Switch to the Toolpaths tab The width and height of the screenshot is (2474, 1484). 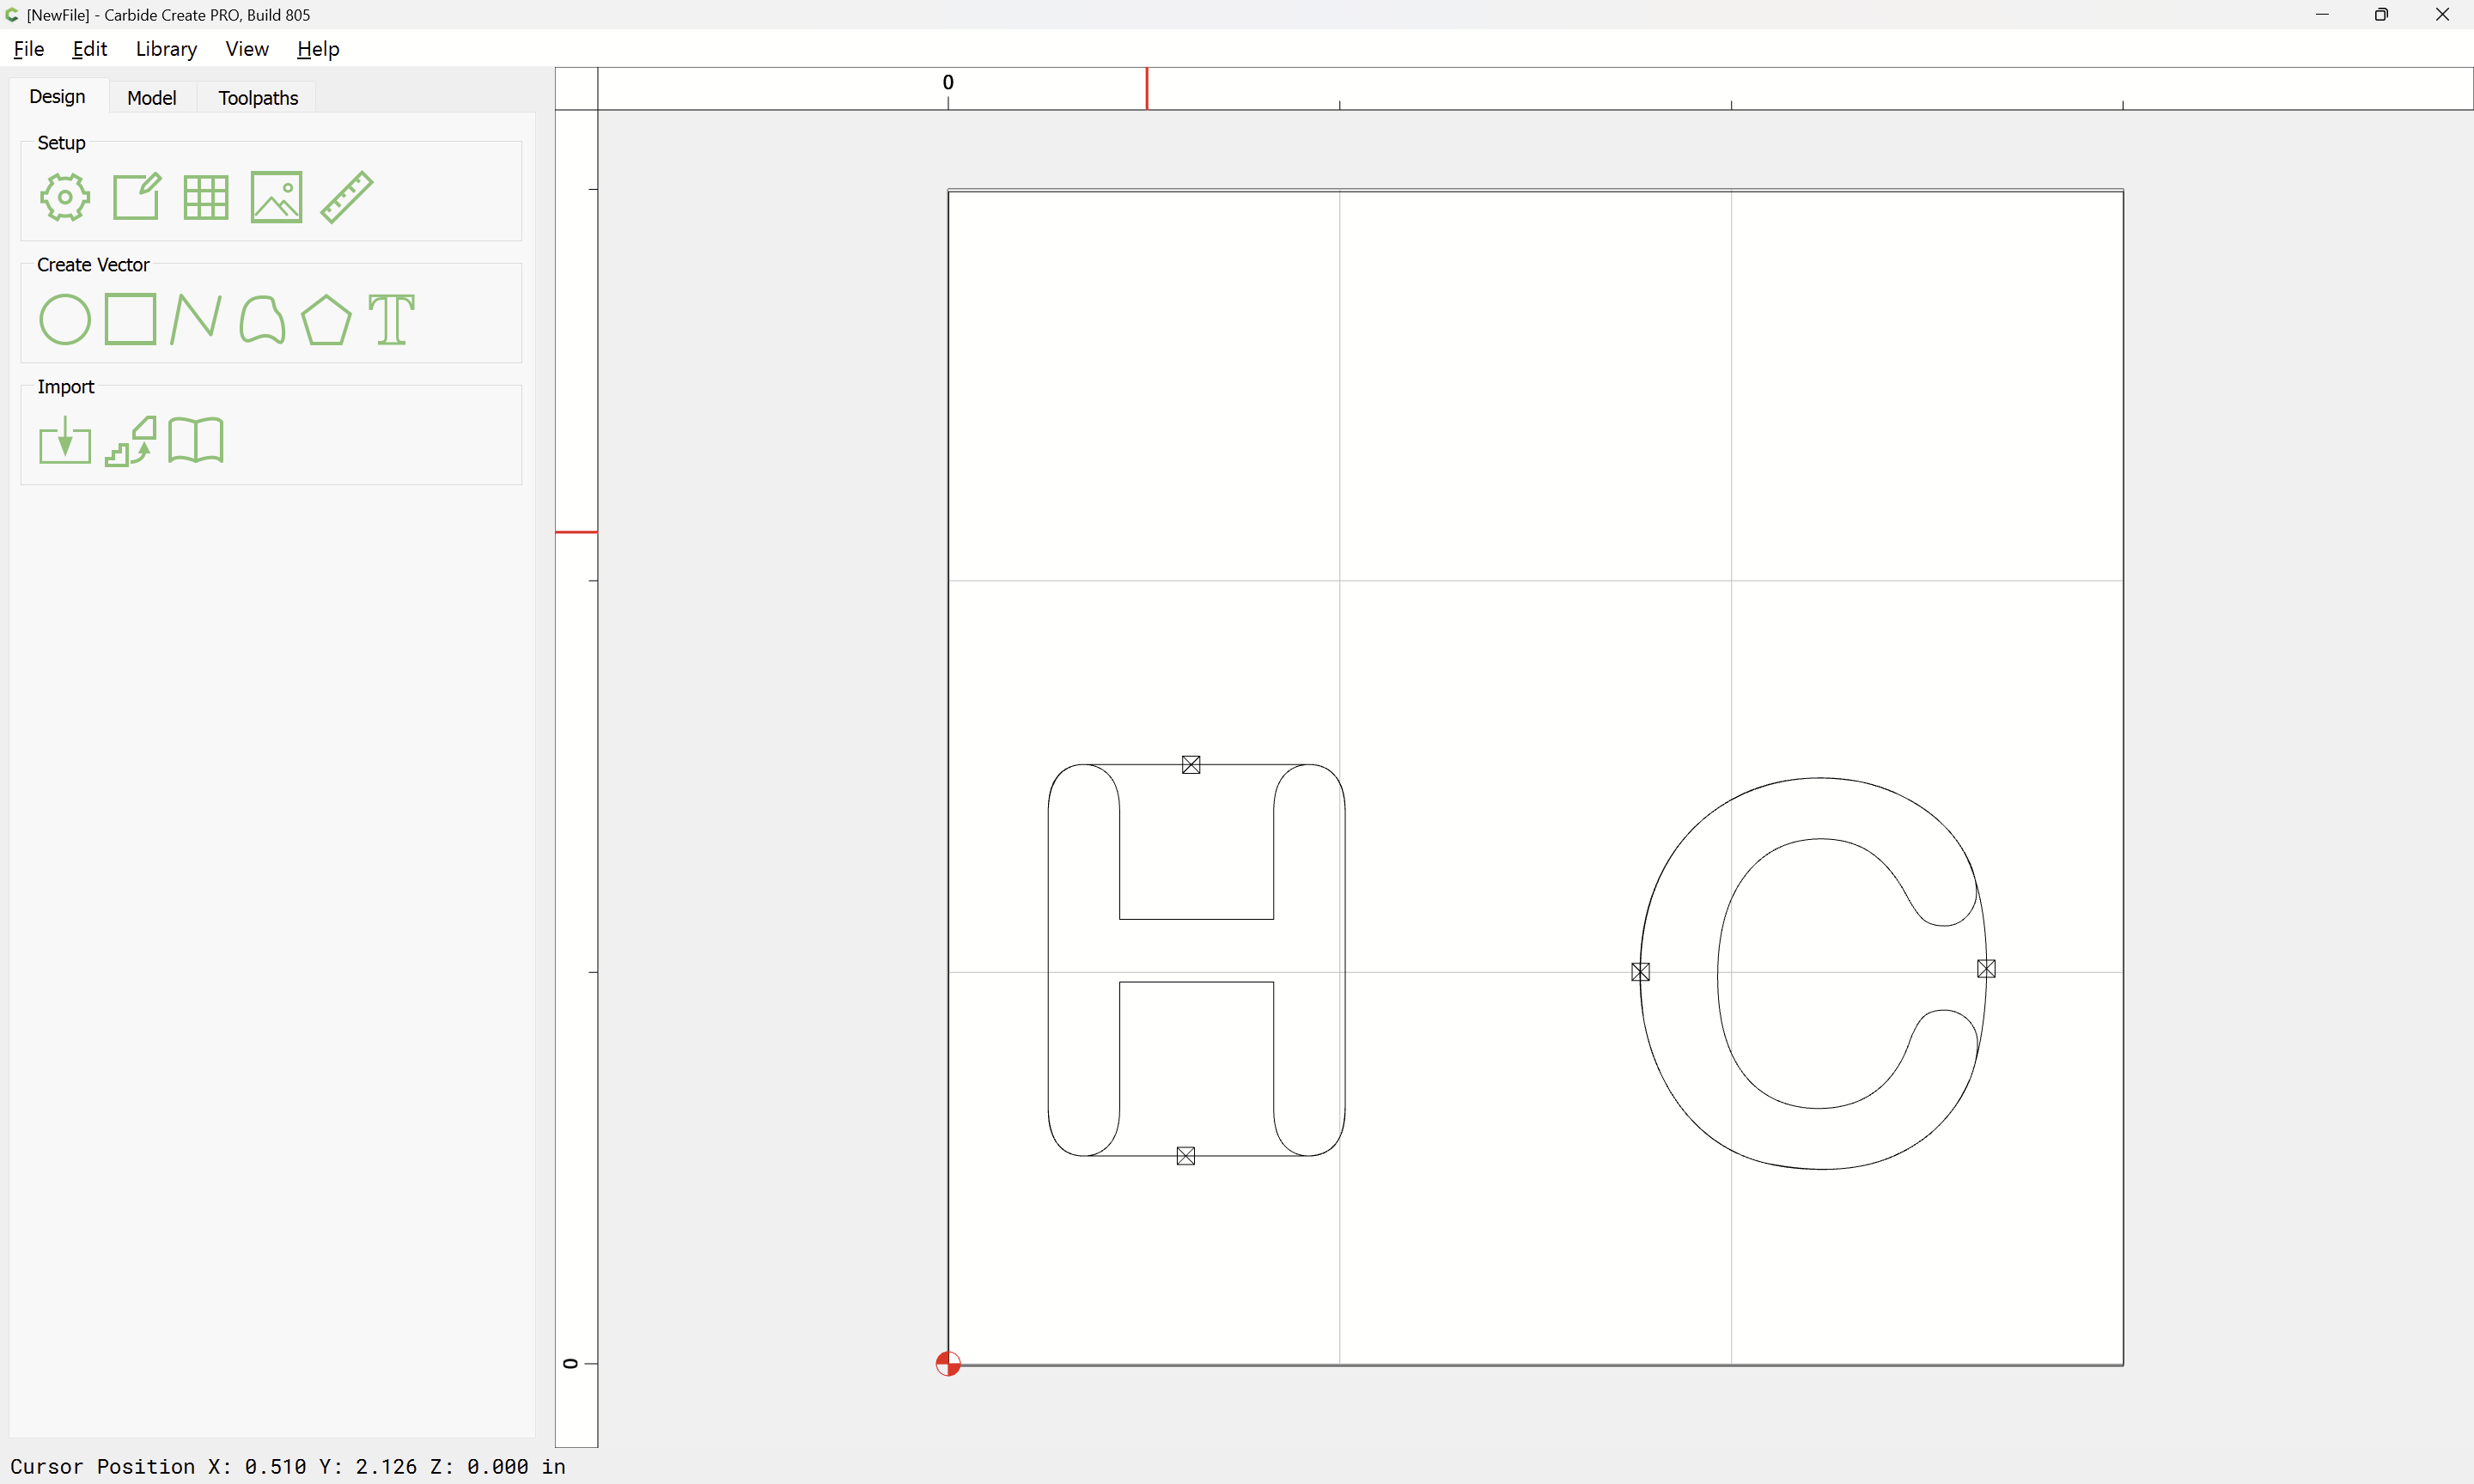click(258, 98)
